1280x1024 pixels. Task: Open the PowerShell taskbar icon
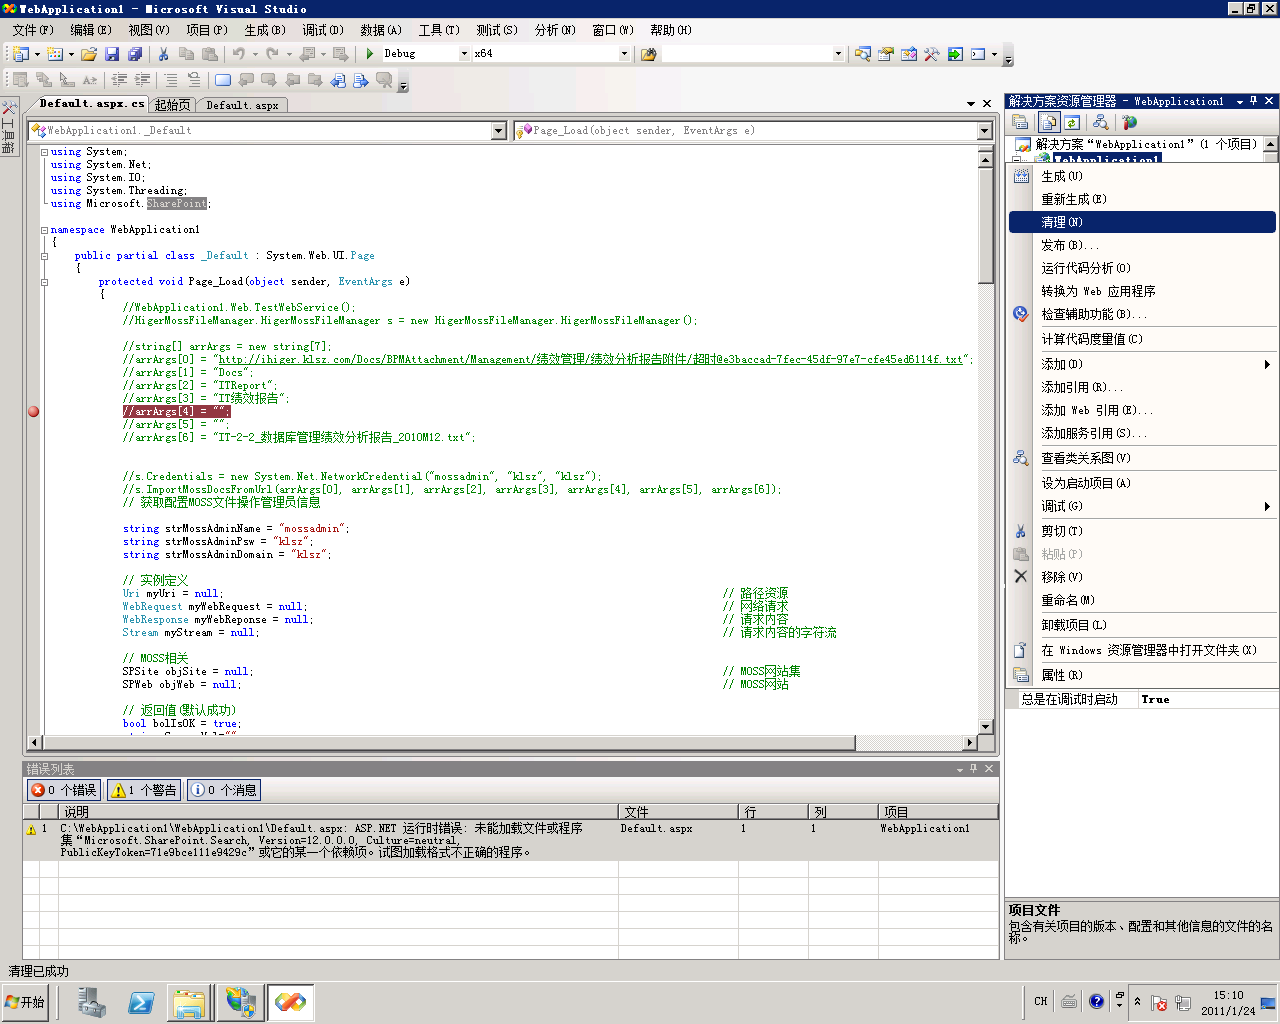(141, 1002)
